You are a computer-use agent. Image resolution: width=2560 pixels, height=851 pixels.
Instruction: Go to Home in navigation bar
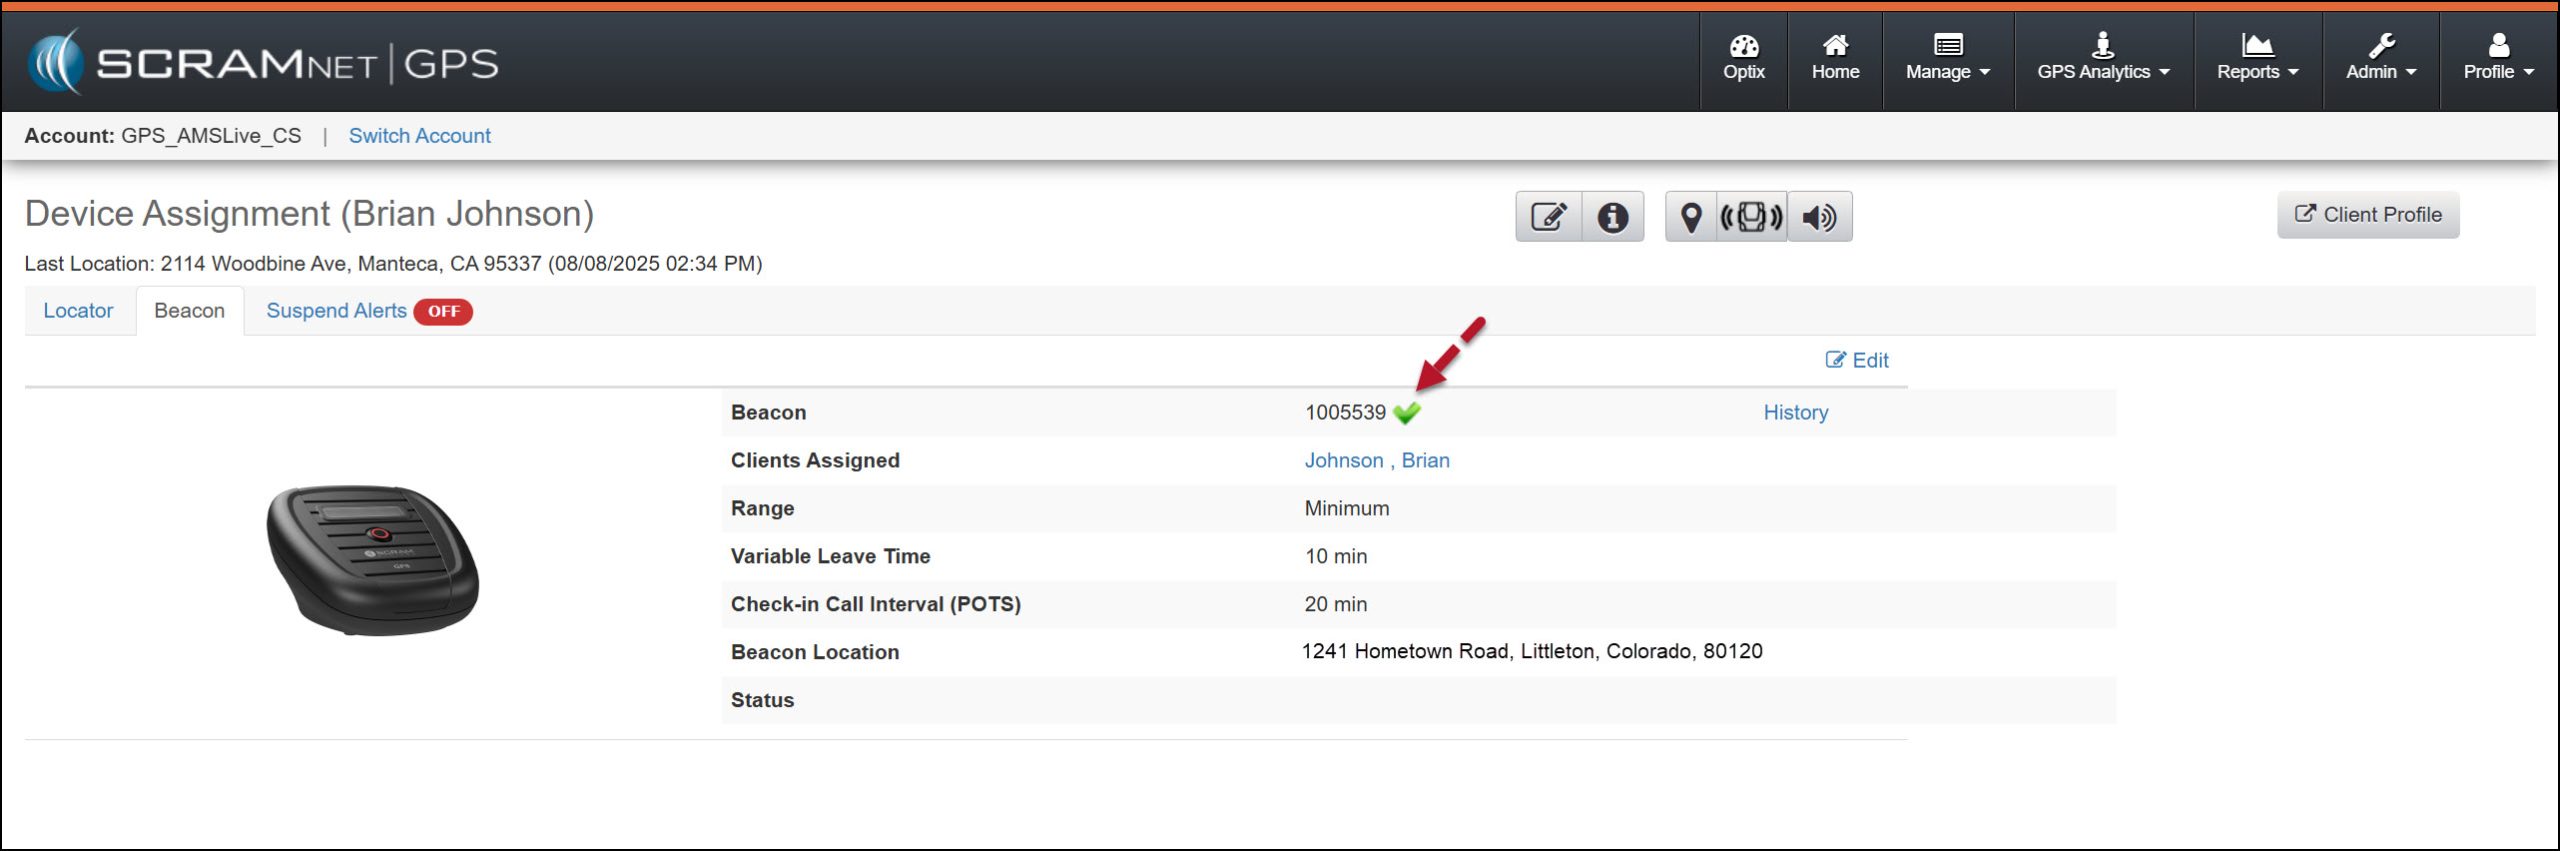point(1835,58)
